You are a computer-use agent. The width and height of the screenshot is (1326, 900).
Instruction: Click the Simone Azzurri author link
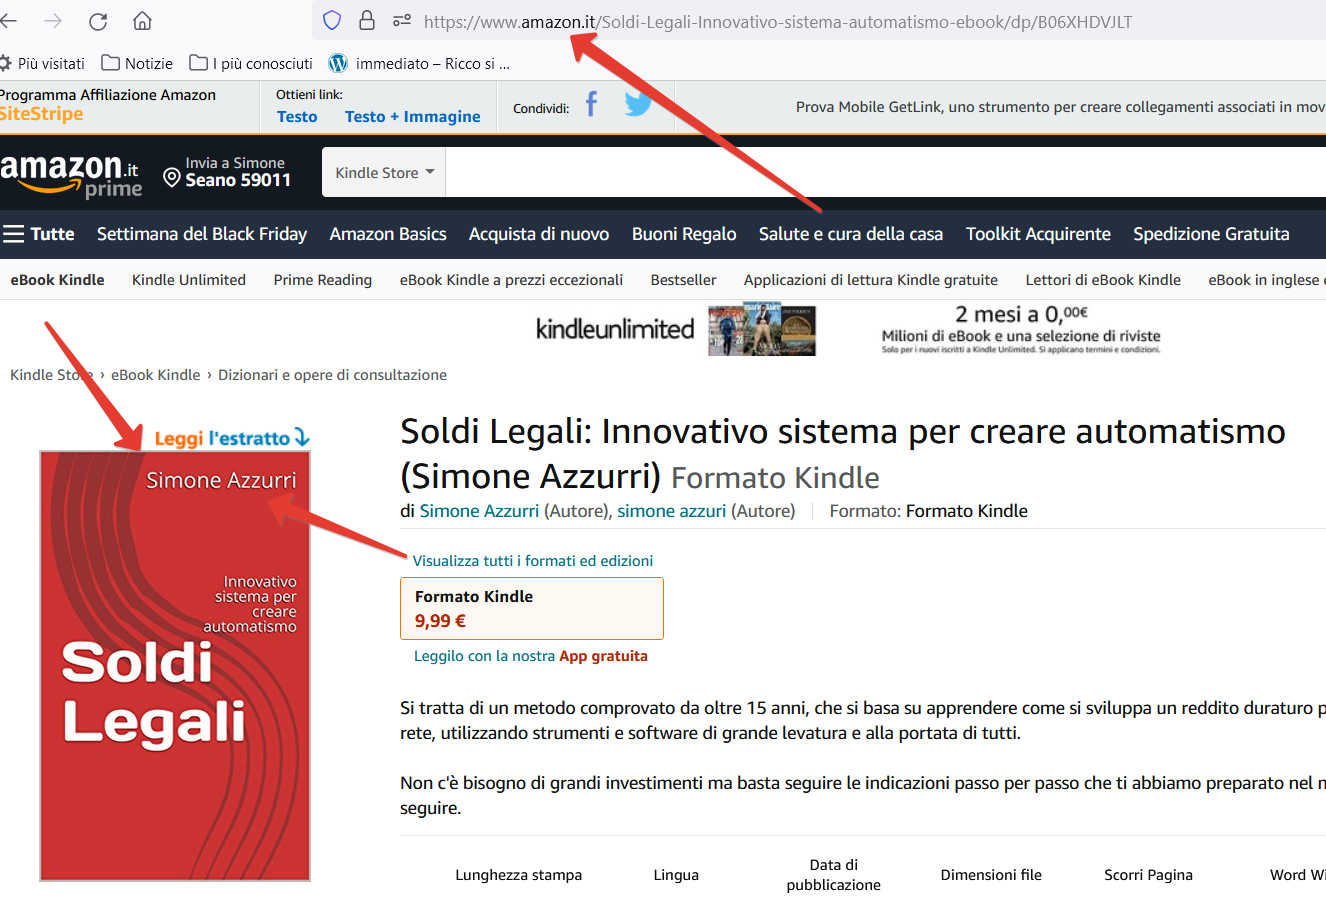click(479, 511)
